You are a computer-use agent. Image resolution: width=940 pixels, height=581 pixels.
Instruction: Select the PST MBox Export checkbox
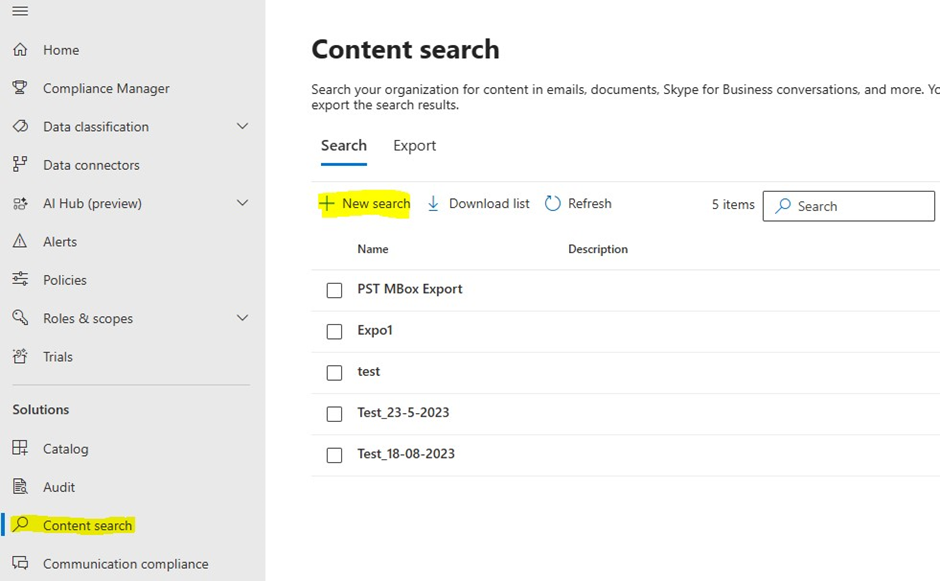pos(335,290)
